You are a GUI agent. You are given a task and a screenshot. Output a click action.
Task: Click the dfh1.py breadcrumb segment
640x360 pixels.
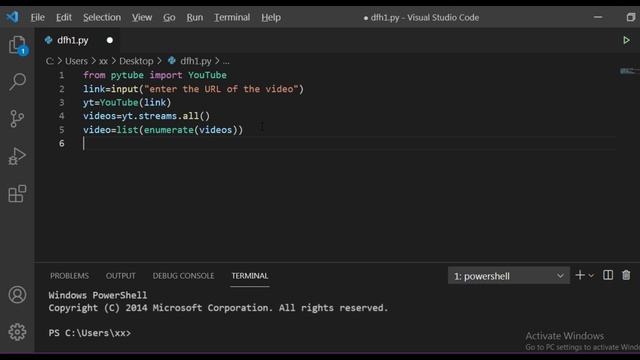pos(196,61)
